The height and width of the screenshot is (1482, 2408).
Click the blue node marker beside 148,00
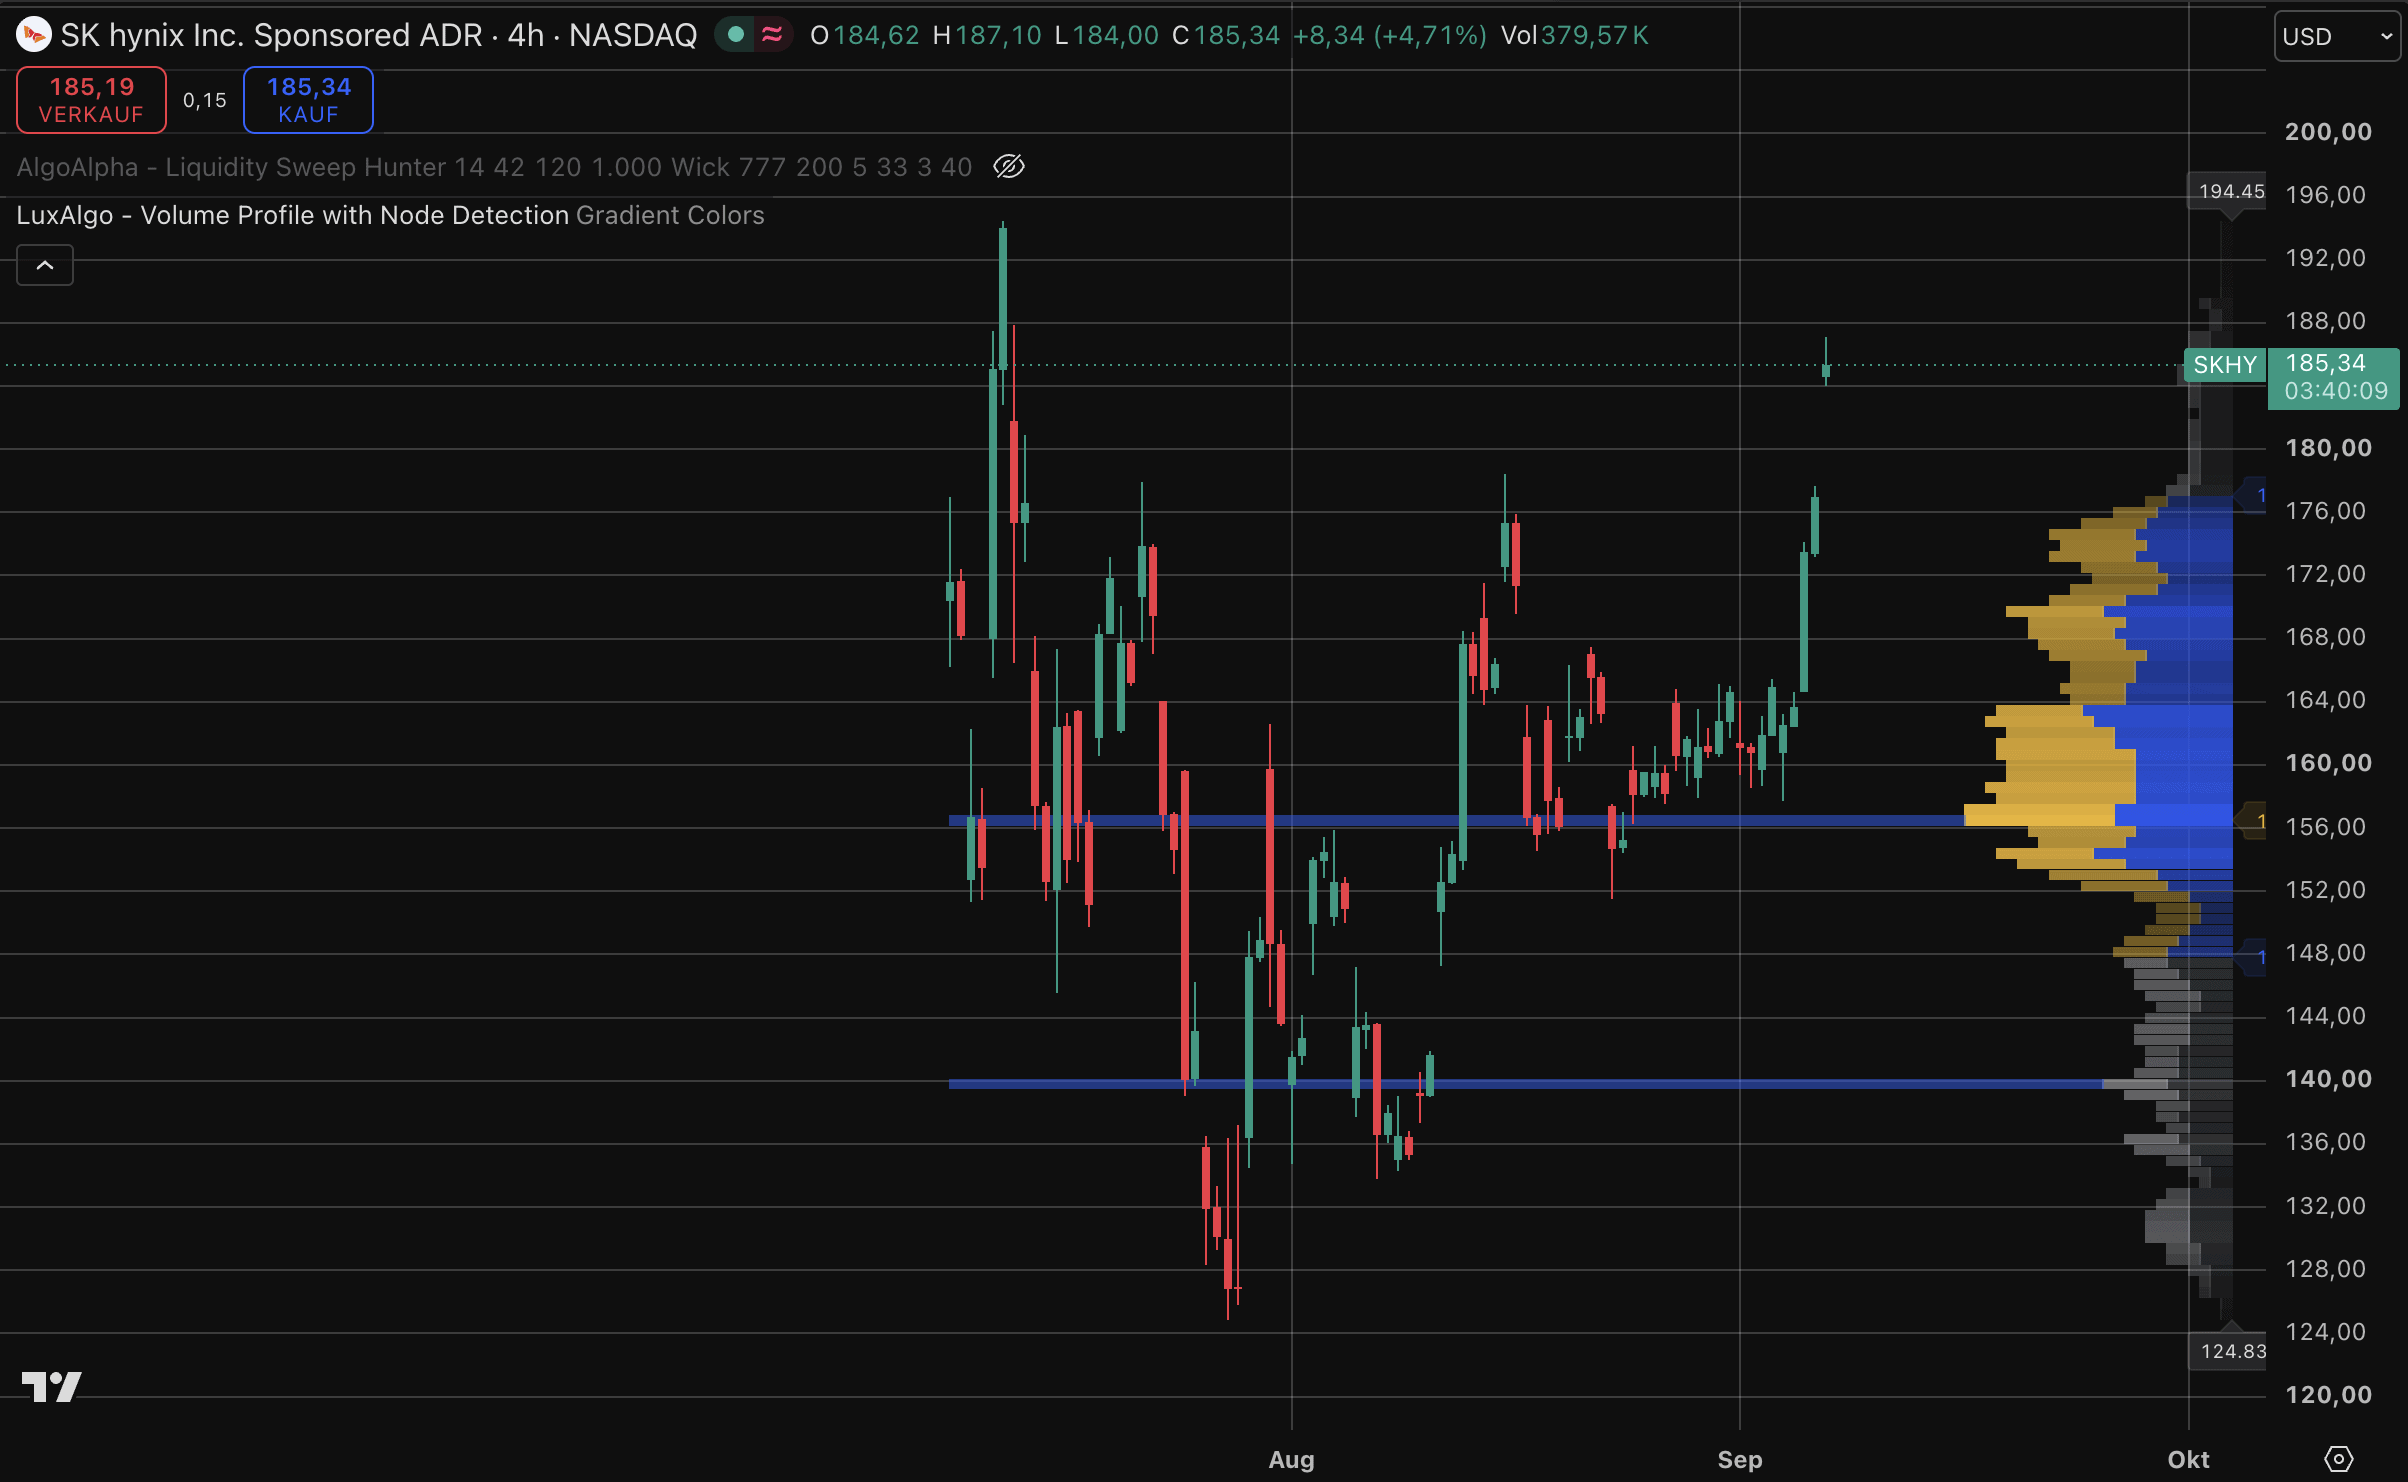point(2252,957)
